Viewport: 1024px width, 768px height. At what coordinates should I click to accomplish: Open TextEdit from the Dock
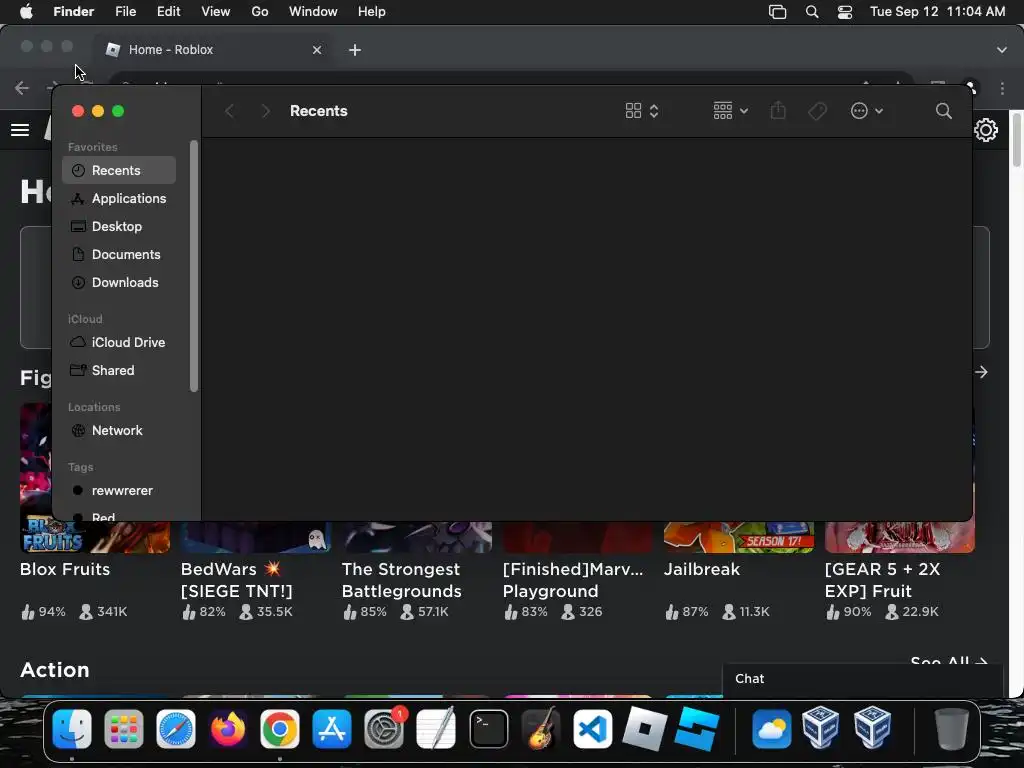coord(436,729)
